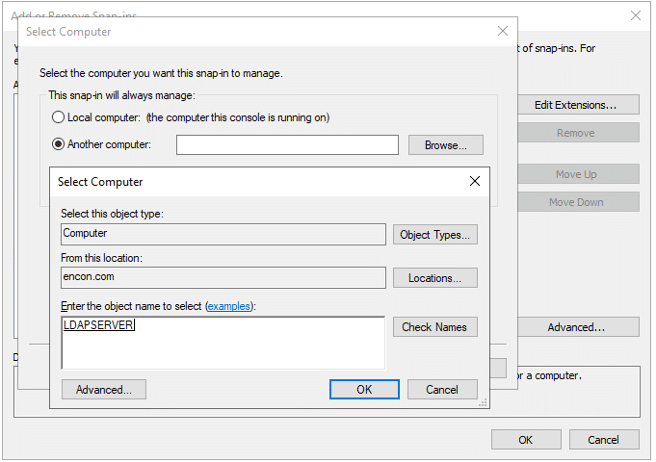Close the Add or Remove Snap-ins window
The width and height of the screenshot is (656, 462).
click(636, 16)
